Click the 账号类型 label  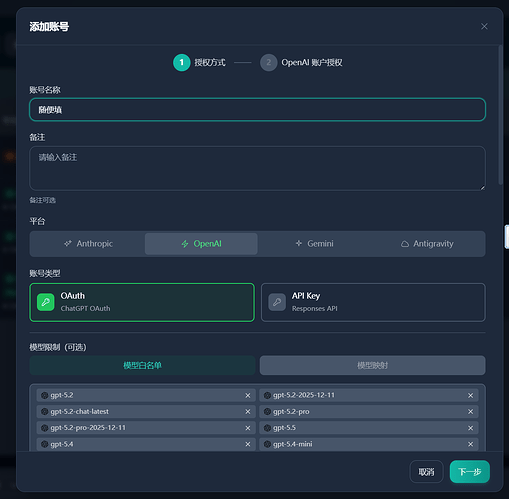click(45, 274)
